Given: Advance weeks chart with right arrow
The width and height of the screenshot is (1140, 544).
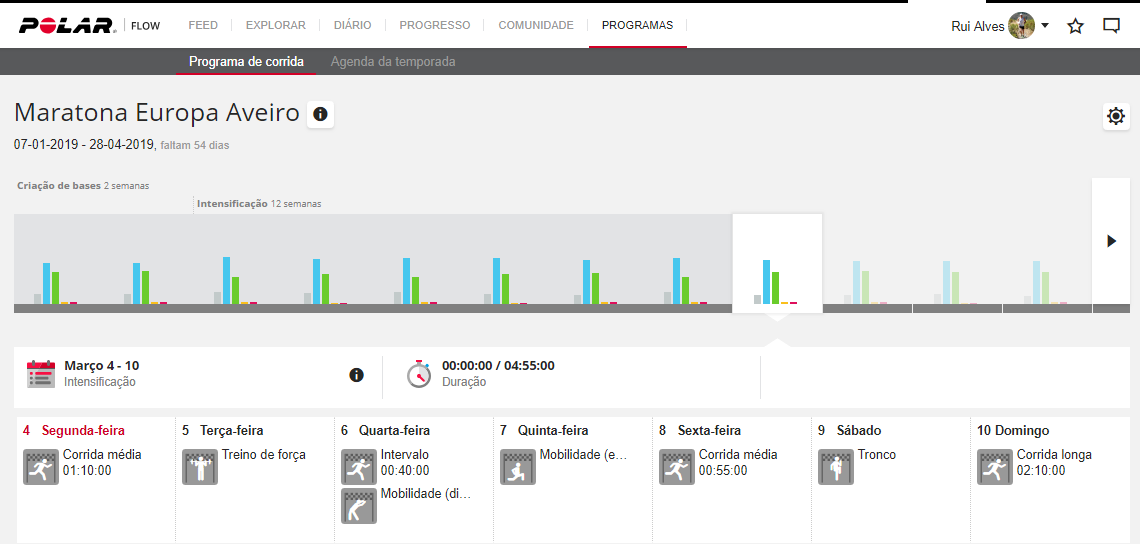Looking at the screenshot, I should click(x=1110, y=241).
